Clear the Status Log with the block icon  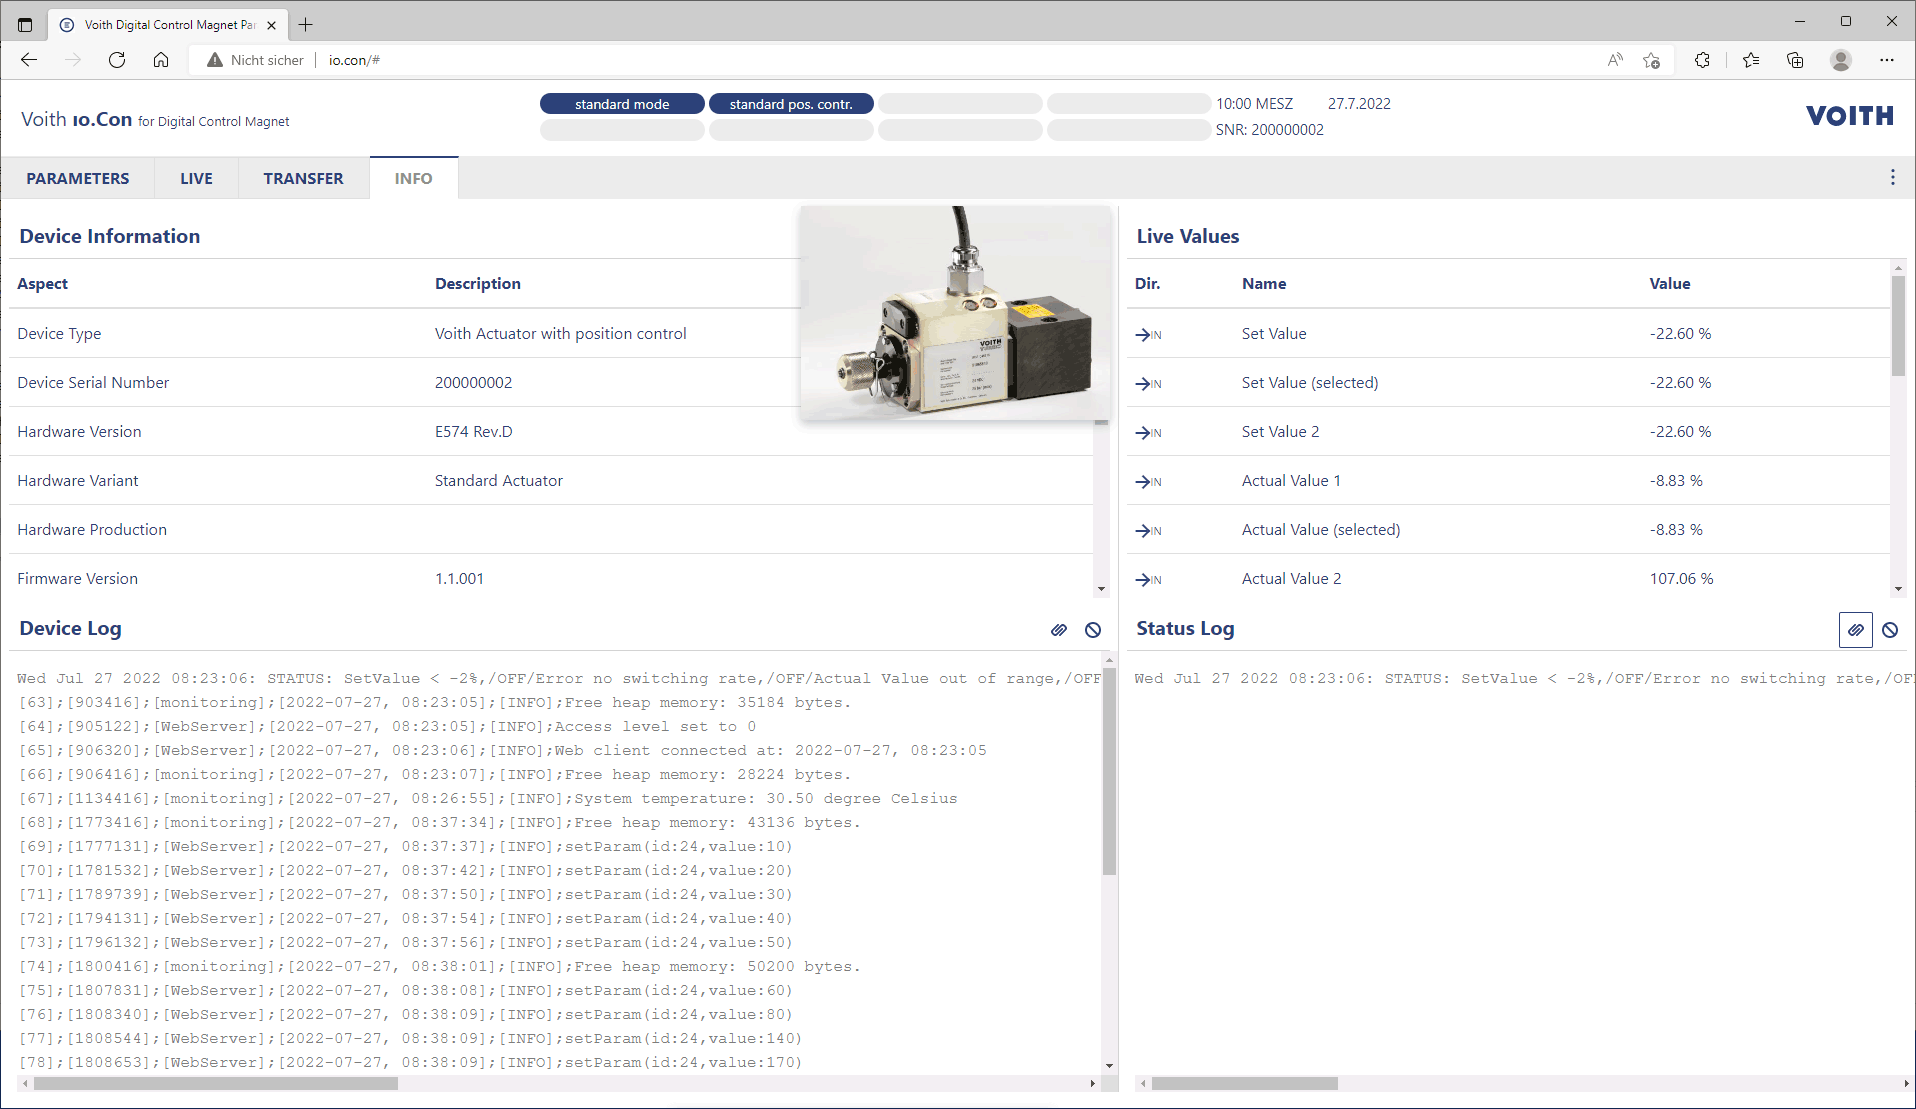click(x=1890, y=630)
